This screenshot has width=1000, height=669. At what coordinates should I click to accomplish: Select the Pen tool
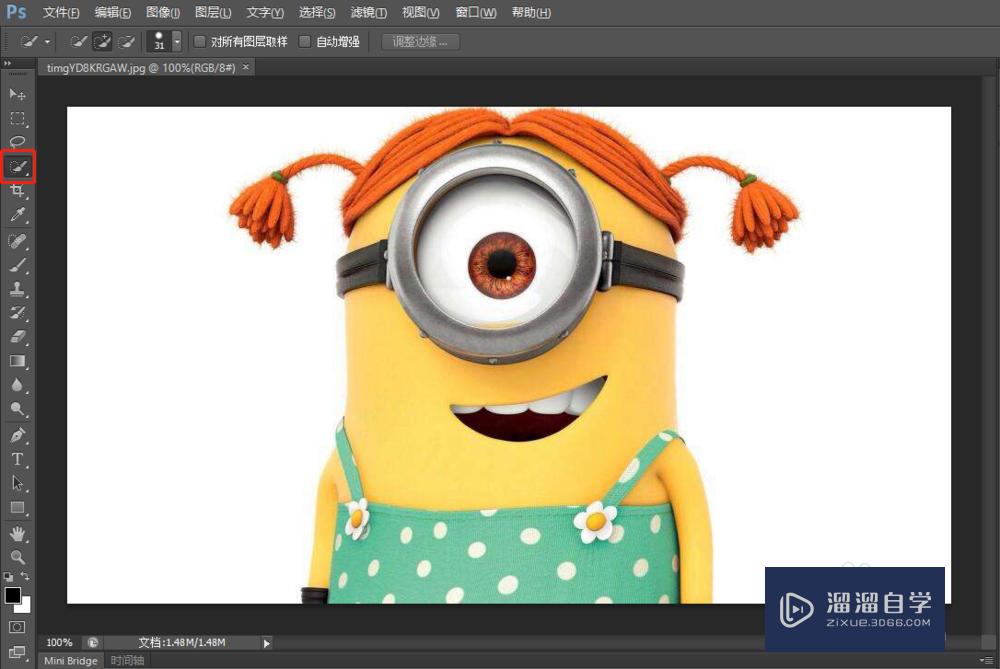click(x=18, y=435)
